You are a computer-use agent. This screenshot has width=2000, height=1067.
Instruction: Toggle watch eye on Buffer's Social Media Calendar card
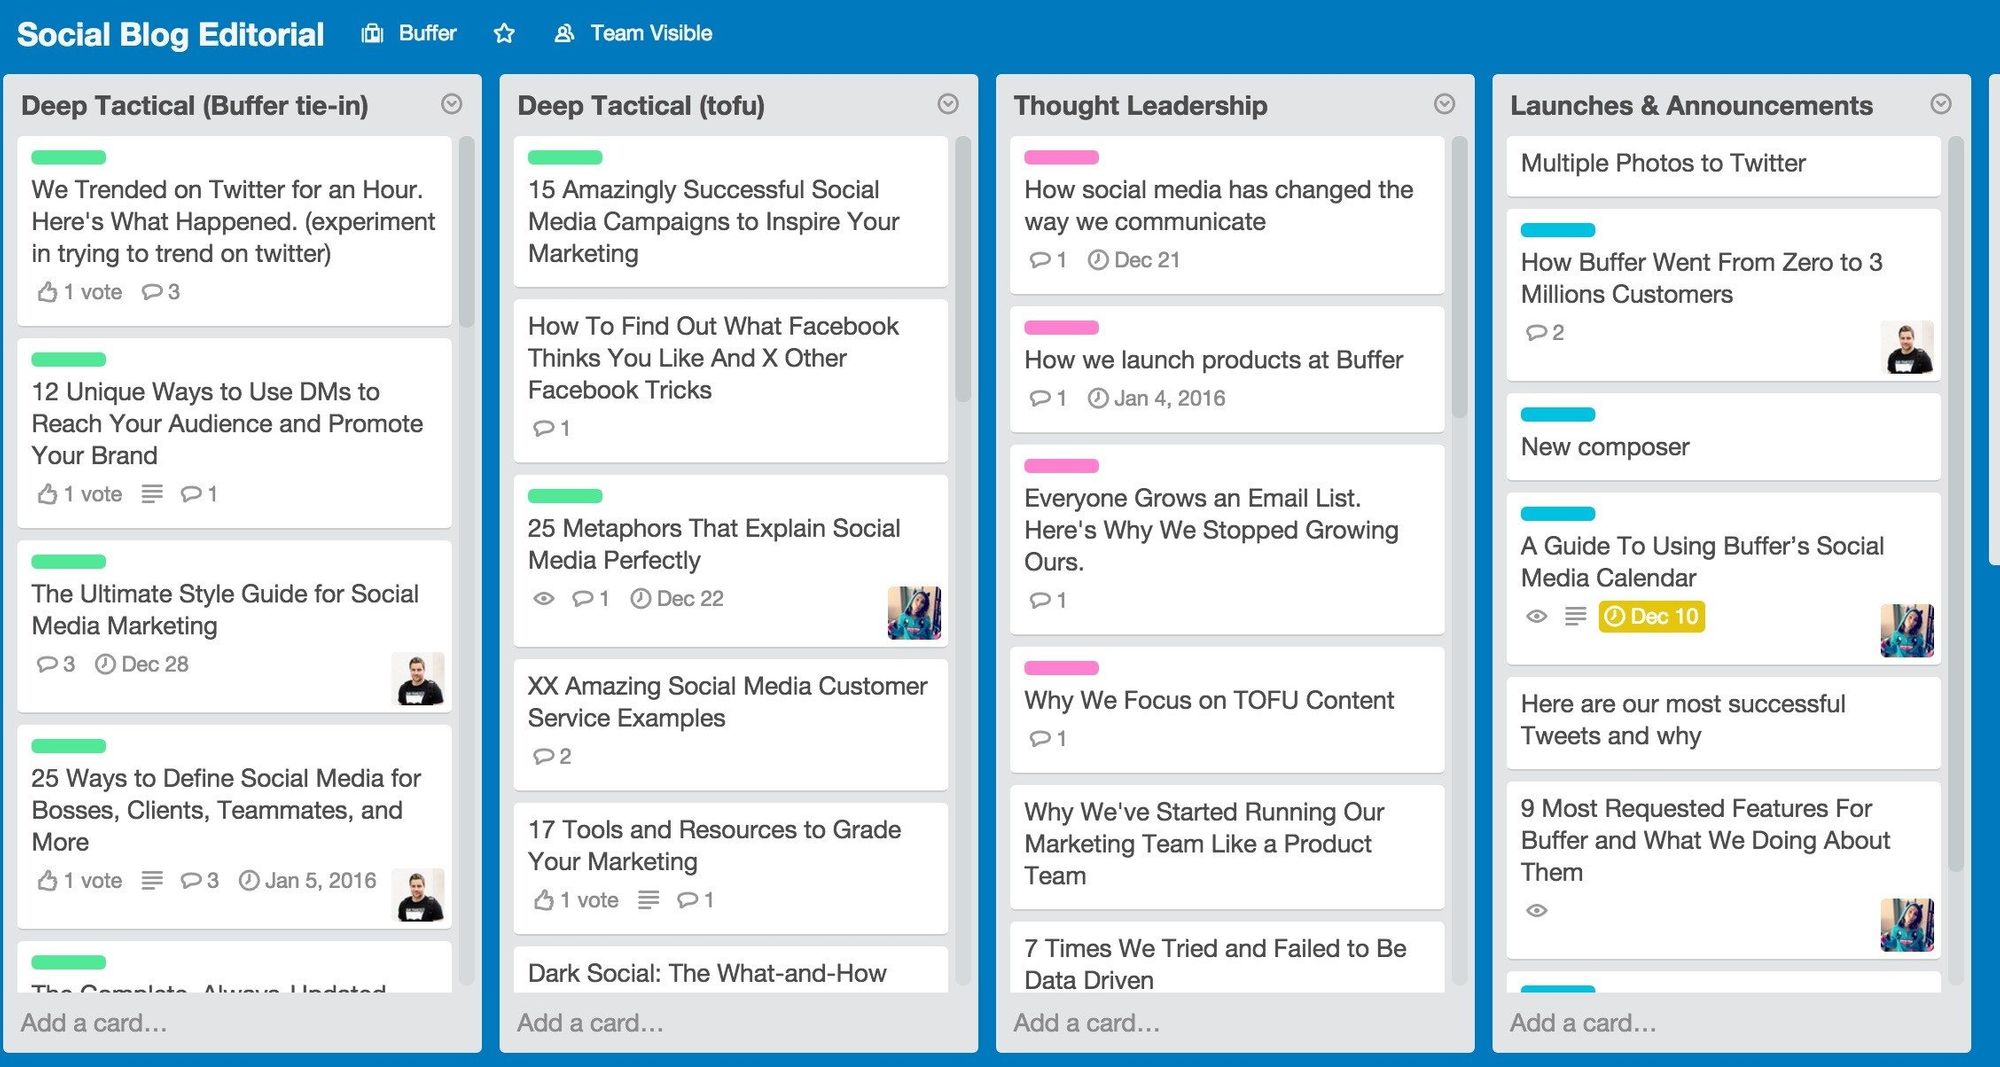[1536, 617]
